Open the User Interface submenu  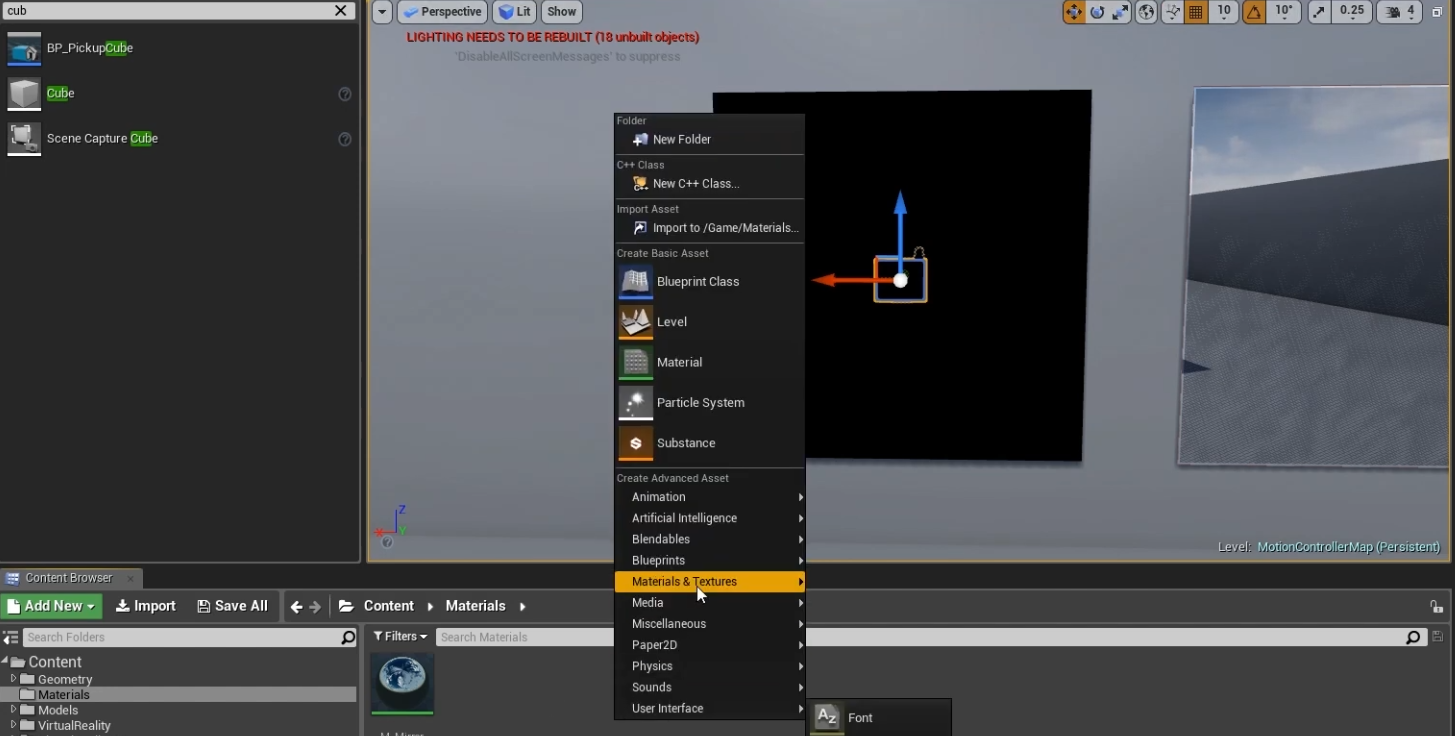(709, 708)
